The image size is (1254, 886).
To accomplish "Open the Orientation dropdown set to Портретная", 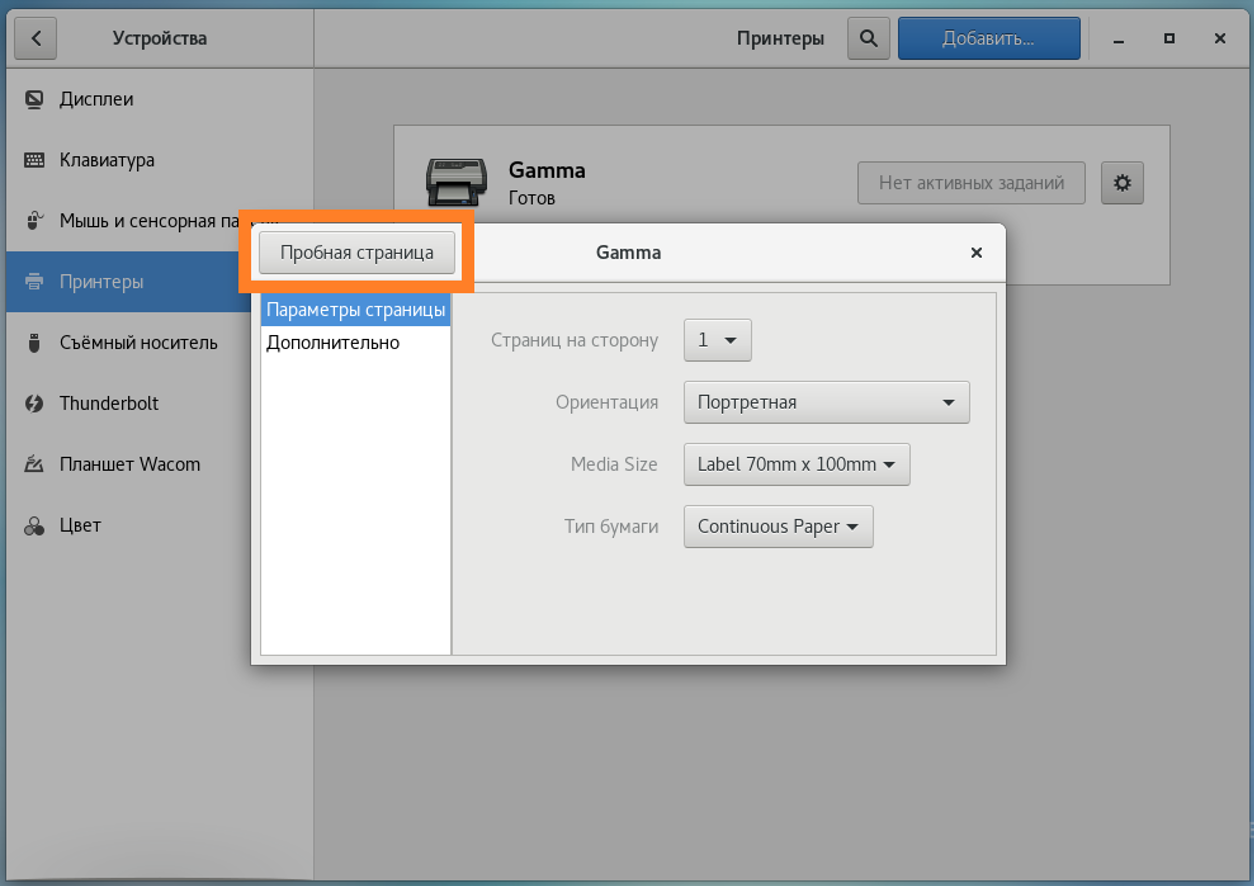I will [x=826, y=402].
